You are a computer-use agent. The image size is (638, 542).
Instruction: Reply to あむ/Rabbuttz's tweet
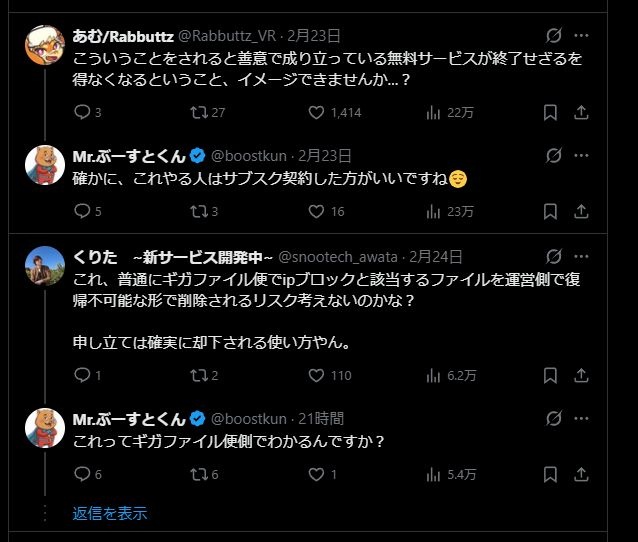click(82, 113)
